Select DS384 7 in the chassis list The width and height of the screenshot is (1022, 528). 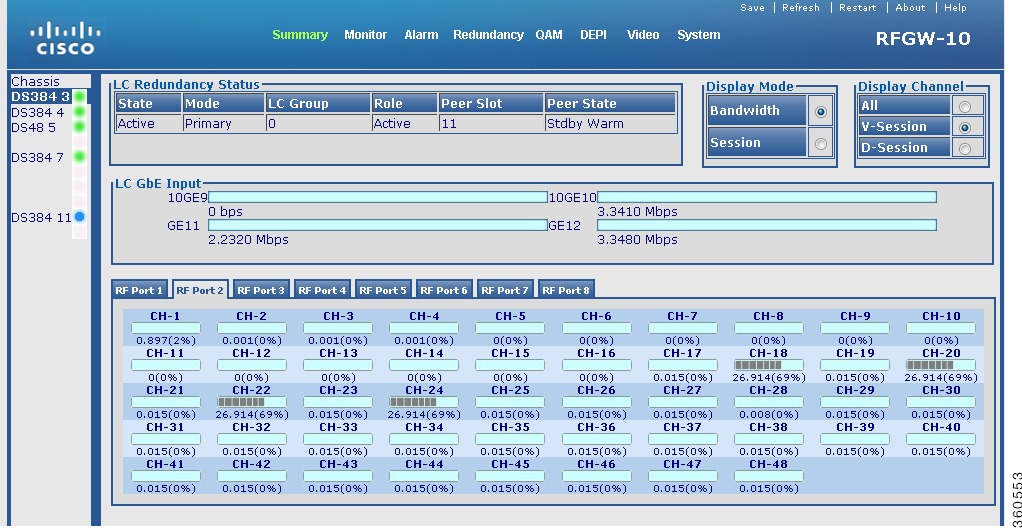coord(38,158)
